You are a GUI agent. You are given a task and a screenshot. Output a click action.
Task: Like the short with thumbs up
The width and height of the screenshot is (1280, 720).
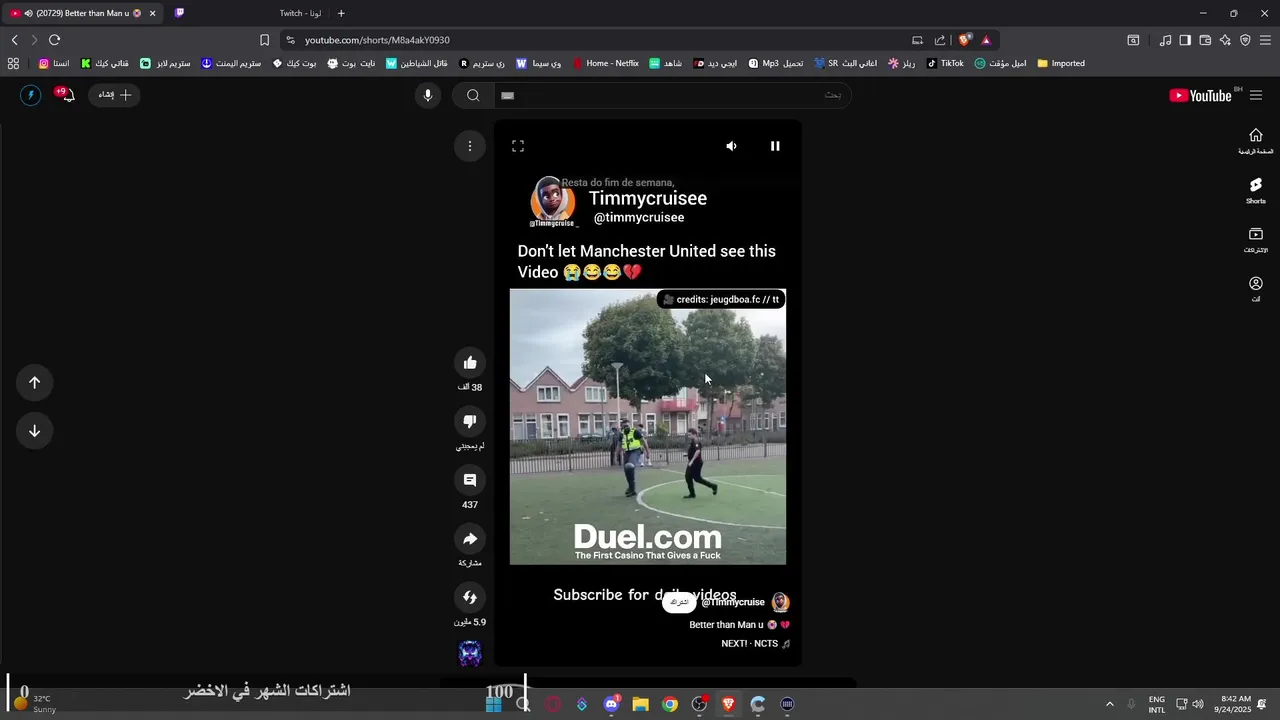pos(470,362)
